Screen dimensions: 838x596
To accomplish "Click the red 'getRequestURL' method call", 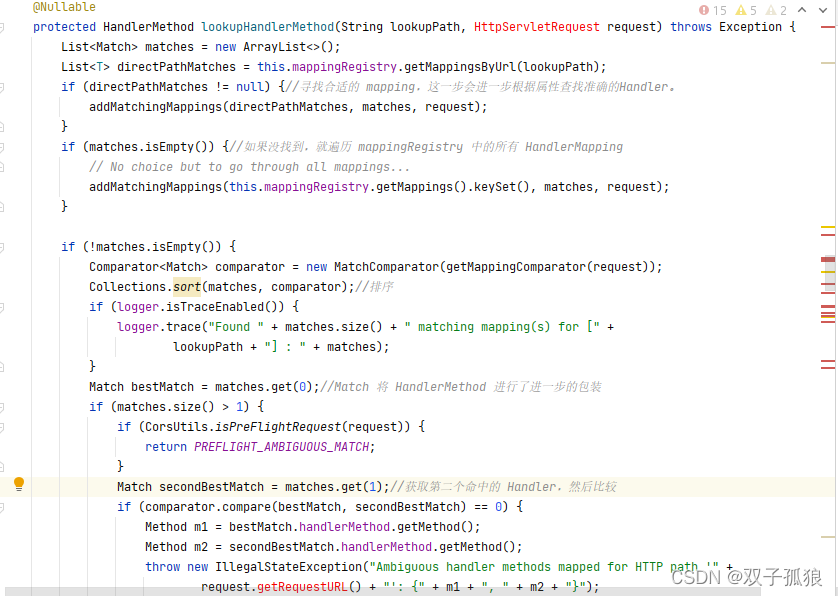I will pos(302,587).
